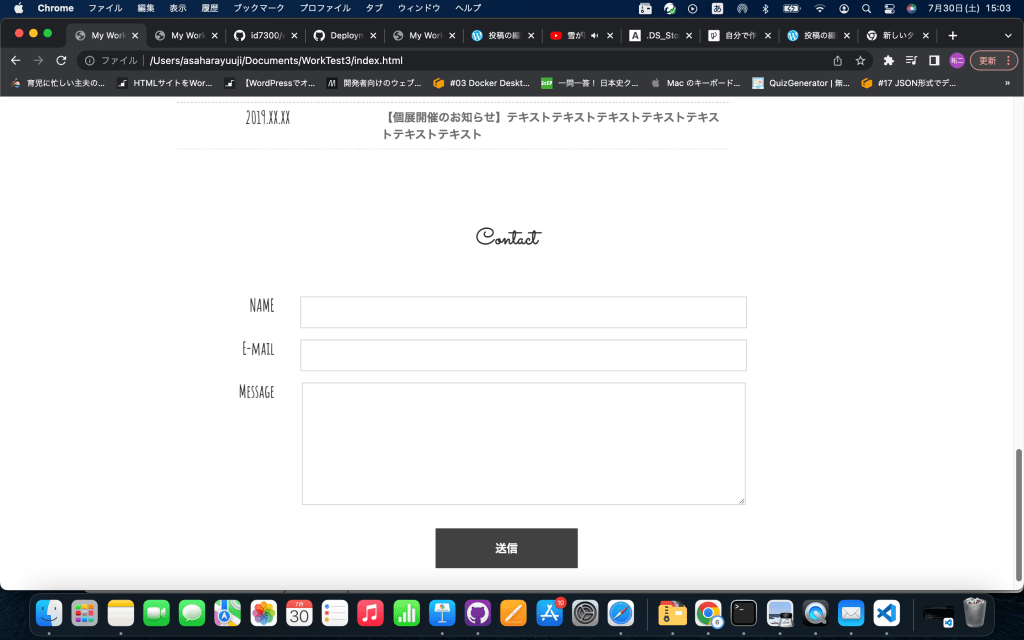This screenshot has width=1024, height=640.
Task: Open the tab search chevron dropdown
Action: coord(1008,35)
